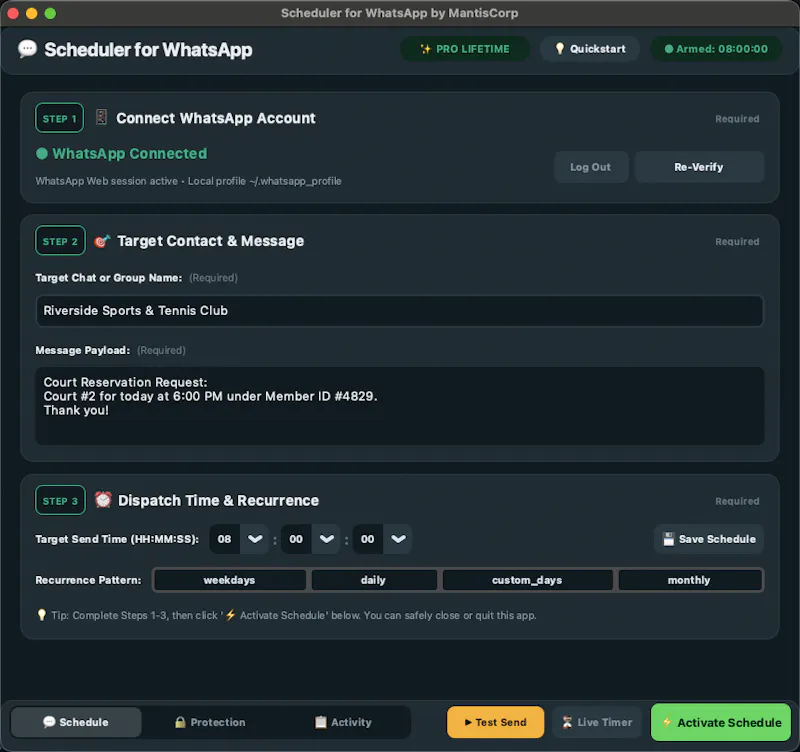Click the Target Chat or Group Name field
Viewport: 800px width, 752px height.
(x=399, y=311)
